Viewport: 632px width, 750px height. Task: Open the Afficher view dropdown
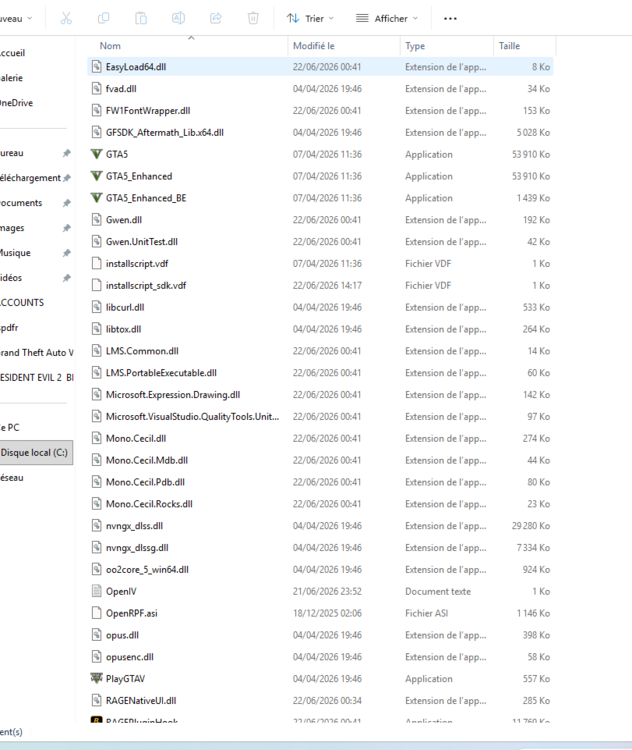point(387,18)
